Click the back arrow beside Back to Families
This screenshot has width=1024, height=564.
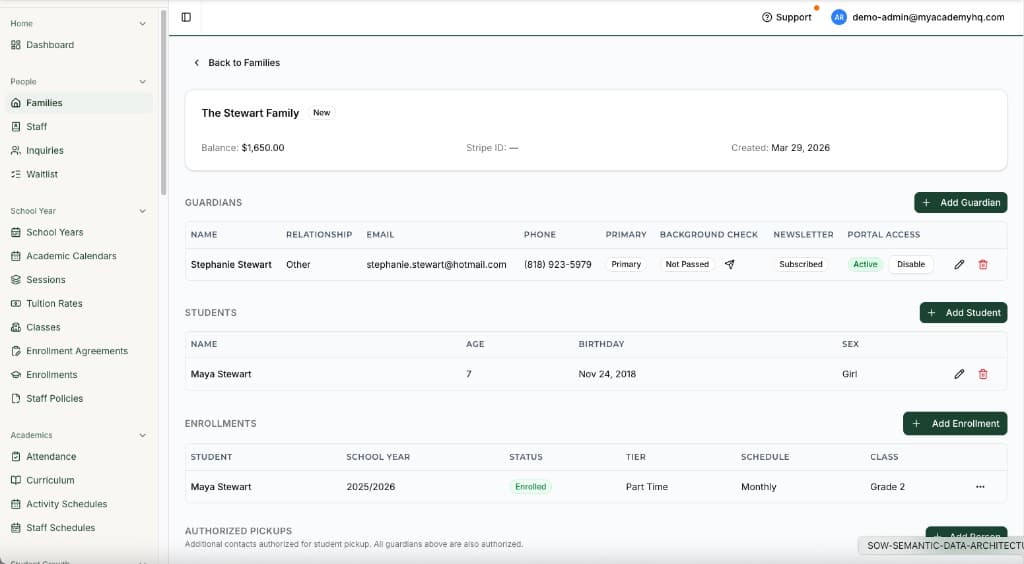[x=197, y=63]
